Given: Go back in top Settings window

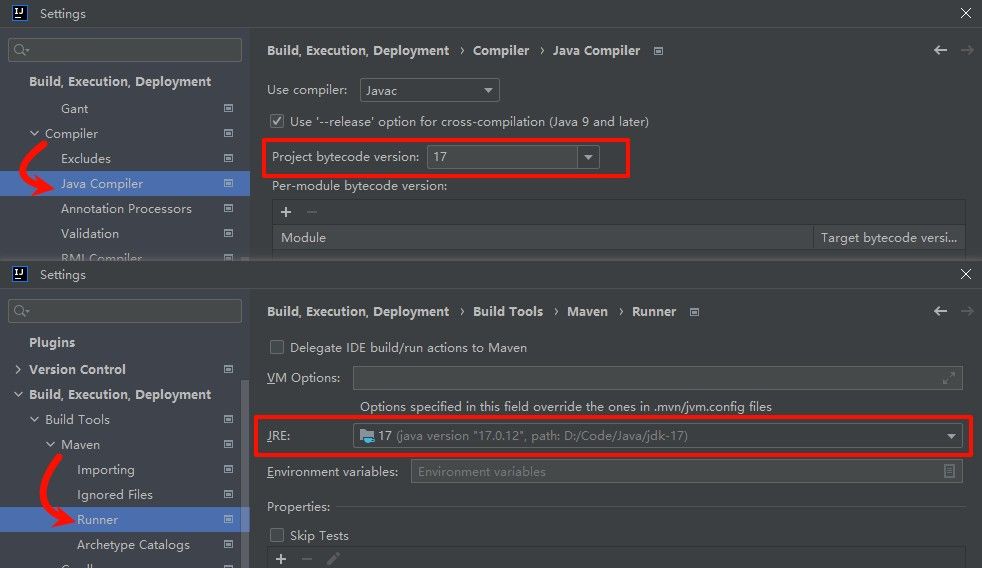Looking at the screenshot, I should tap(940, 50).
